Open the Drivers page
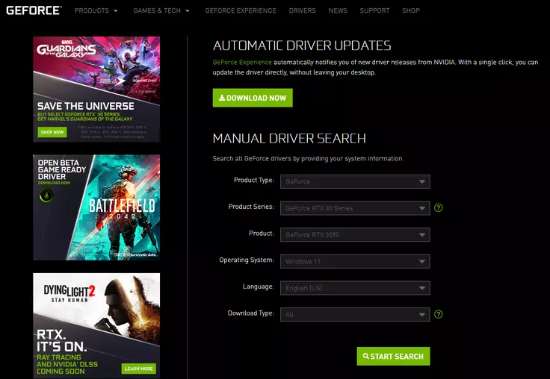 click(x=302, y=11)
